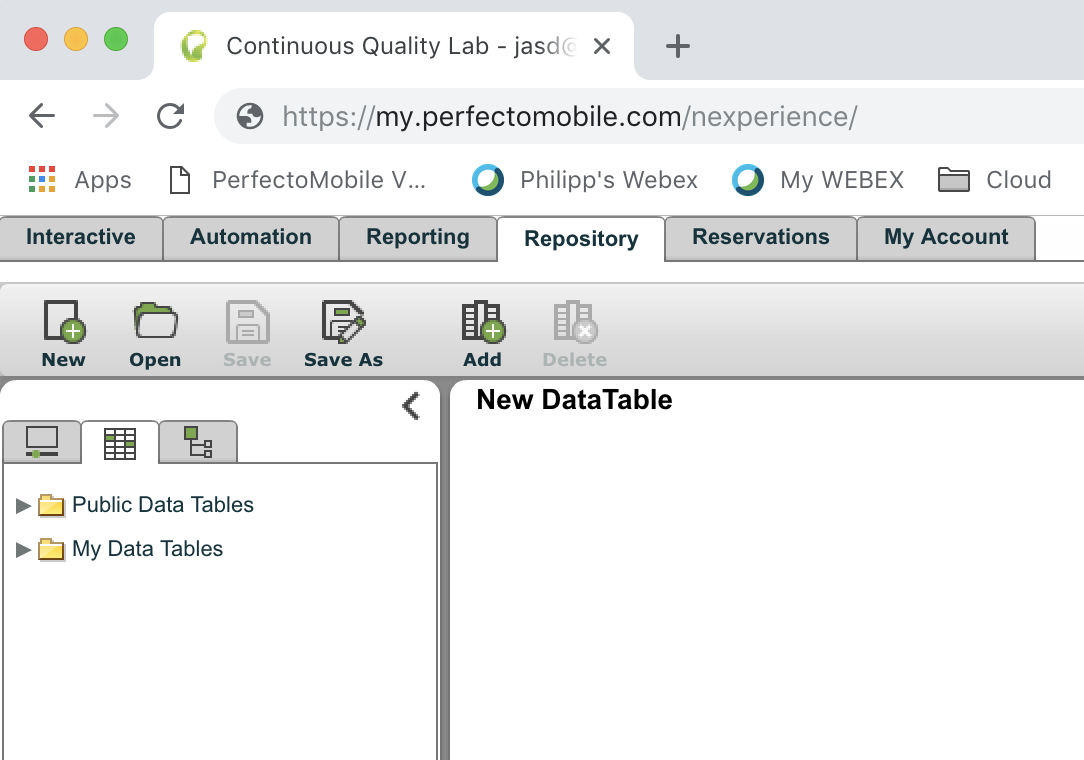This screenshot has width=1084, height=760.
Task: Open the object tree tab icon
Action: (x=198, y=442)
